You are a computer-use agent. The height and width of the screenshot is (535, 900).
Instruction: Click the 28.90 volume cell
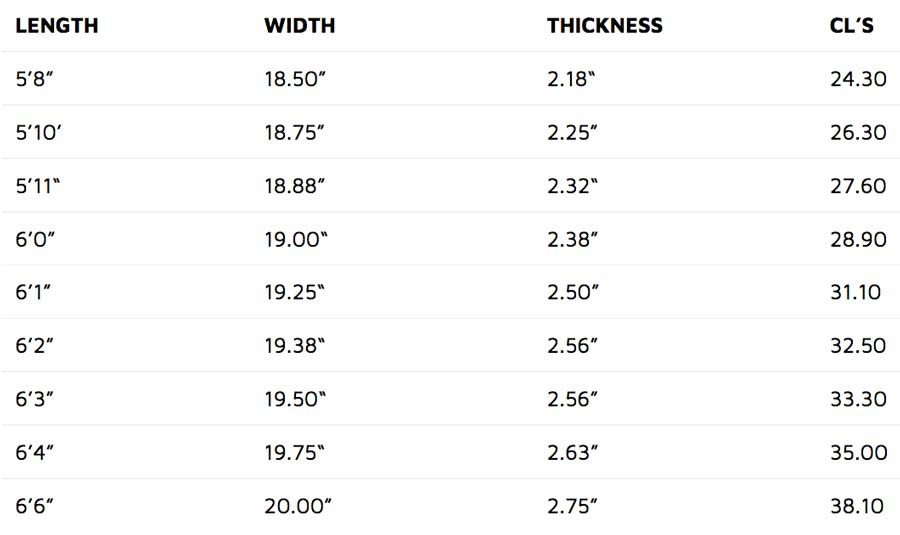(858, 239)
